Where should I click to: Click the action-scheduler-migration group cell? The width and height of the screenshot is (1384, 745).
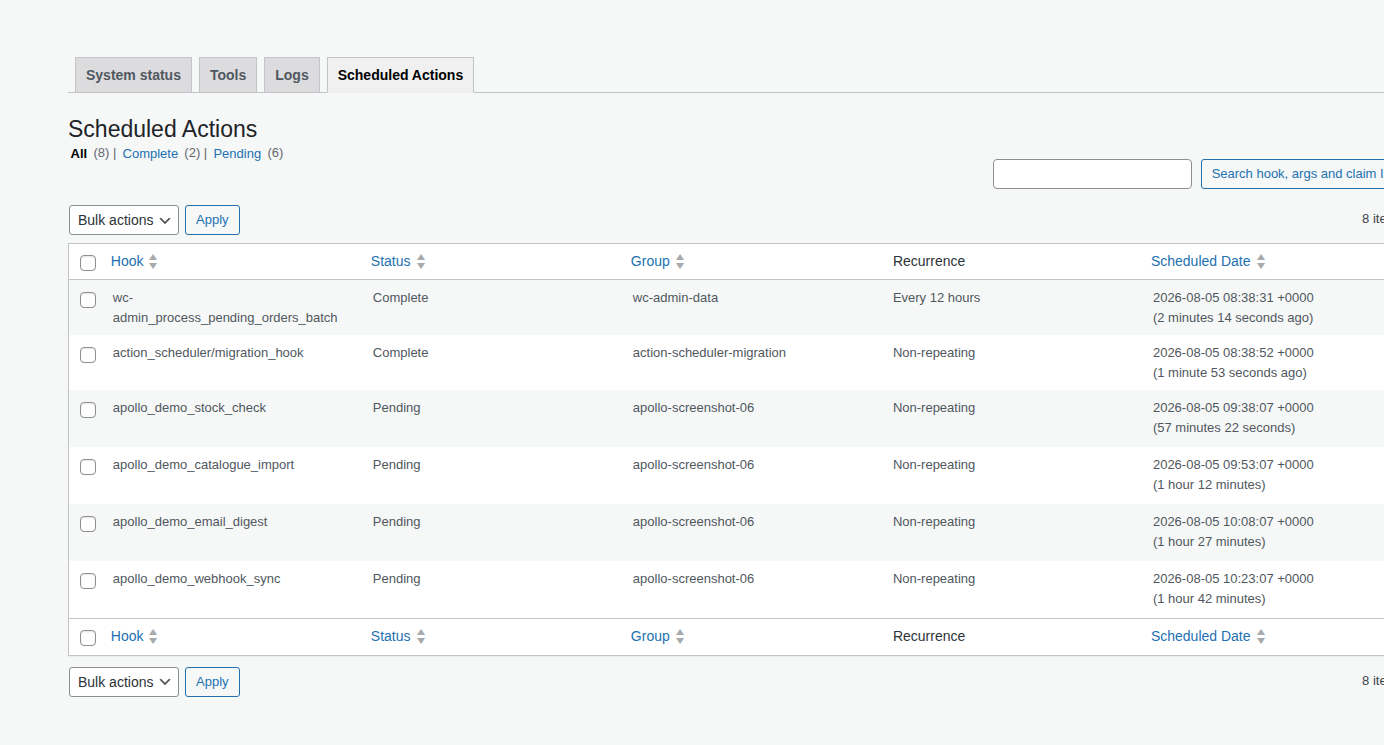(709, 353)
